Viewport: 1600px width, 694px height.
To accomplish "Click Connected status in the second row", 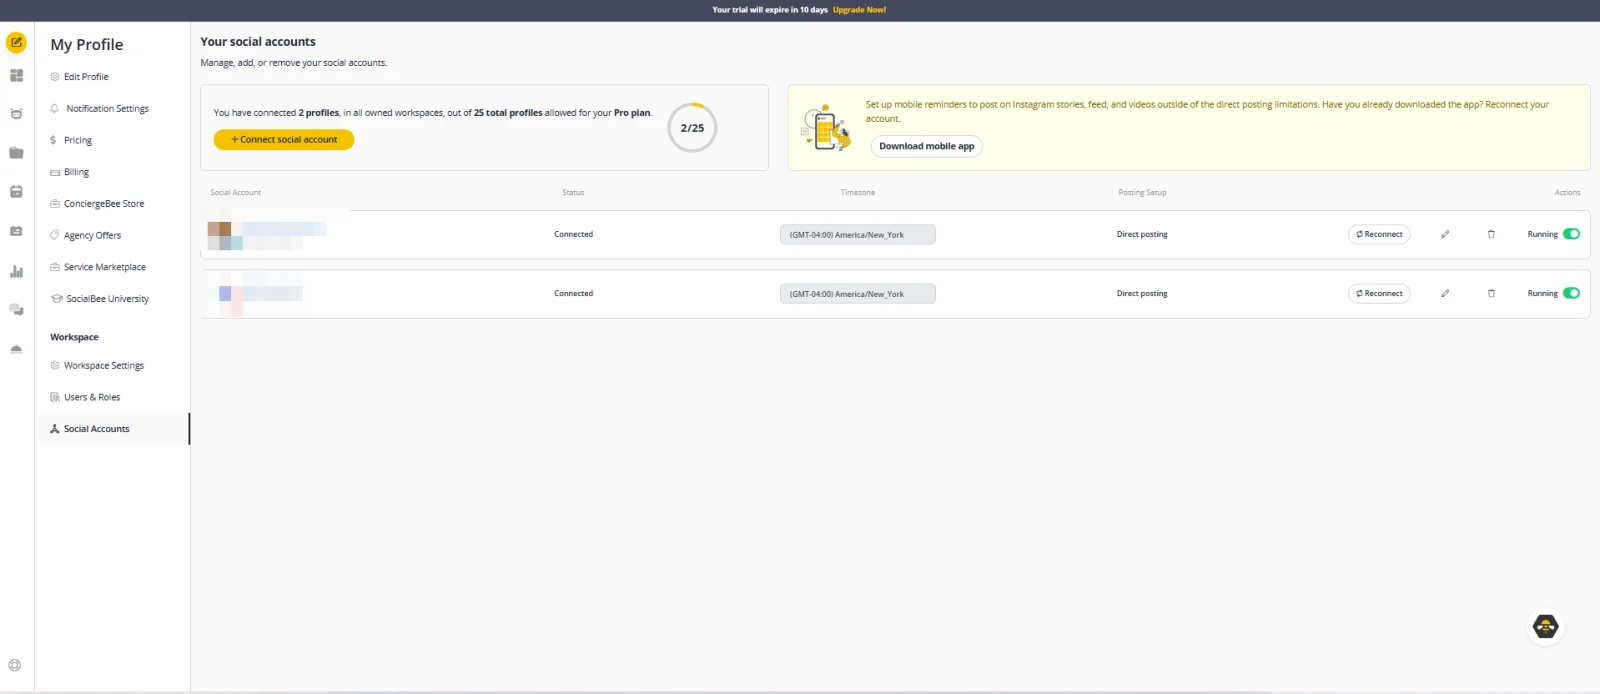I will tap(573, 293).
